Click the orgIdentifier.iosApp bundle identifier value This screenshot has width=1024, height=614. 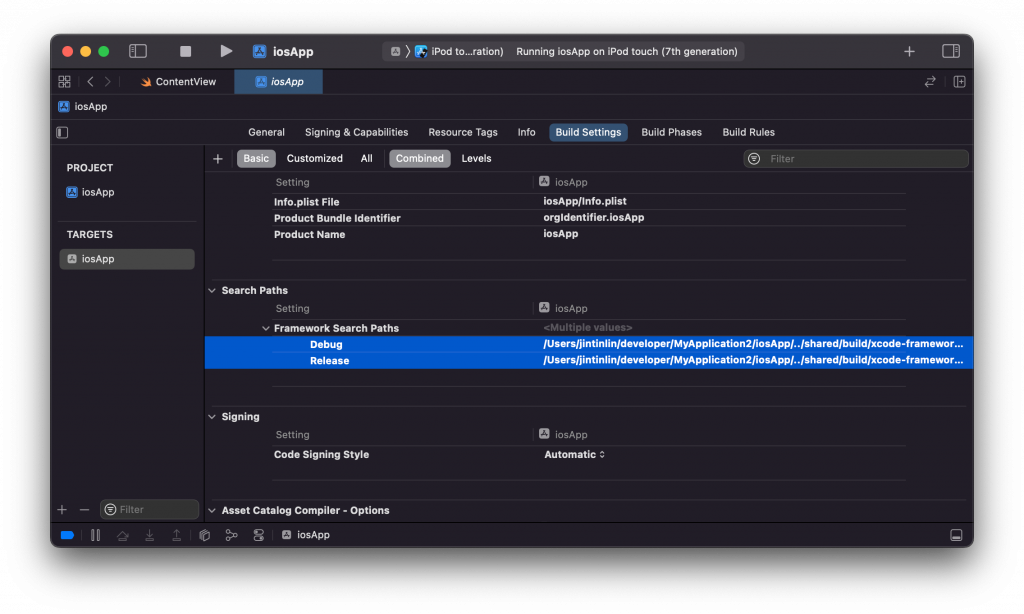click(x=594, y=218)
